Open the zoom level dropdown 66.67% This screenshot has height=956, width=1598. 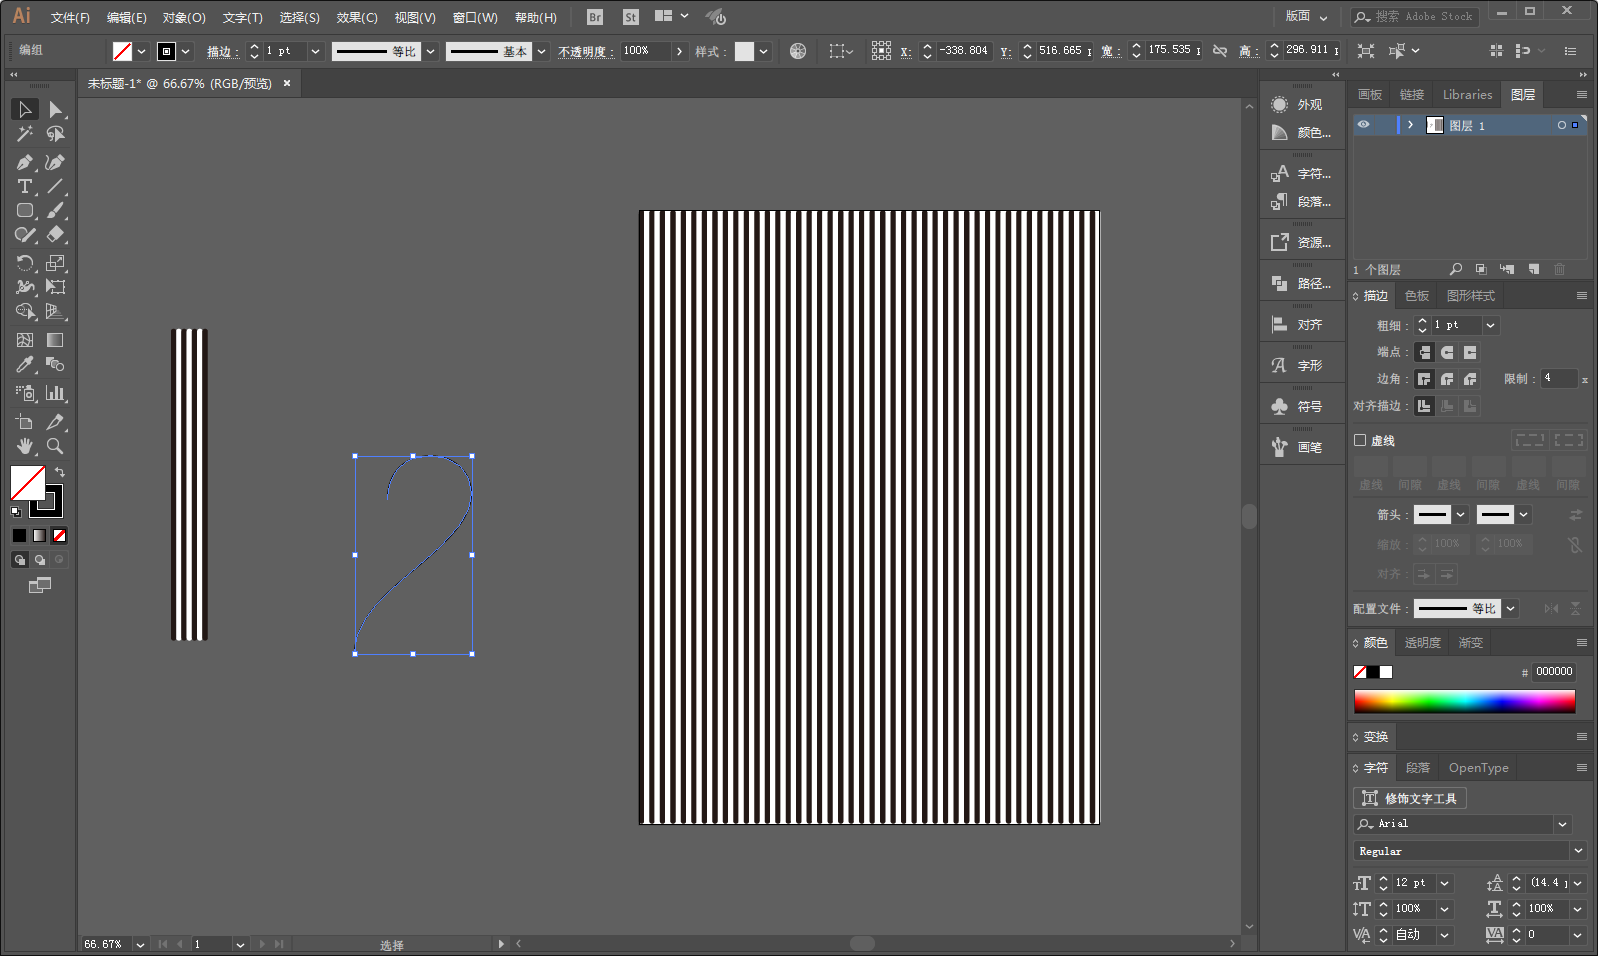tap(140, 944)
